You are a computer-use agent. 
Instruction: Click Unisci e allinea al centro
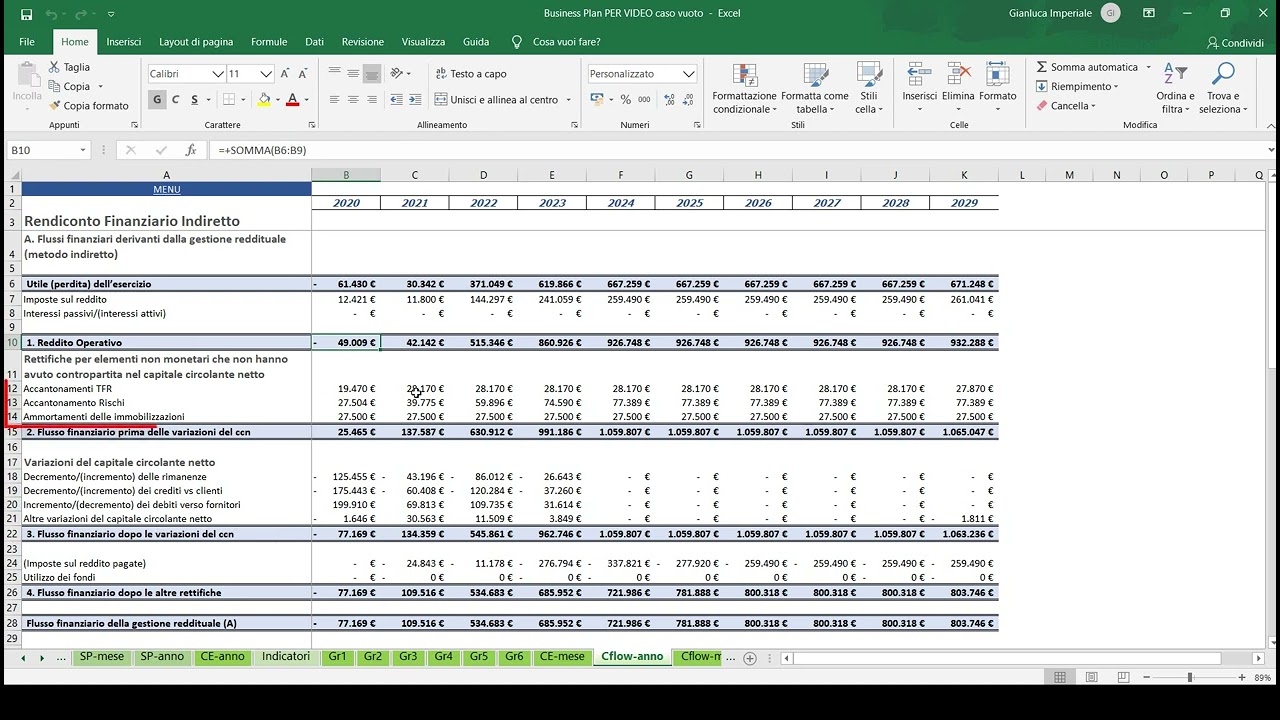(x=497, y=100)
